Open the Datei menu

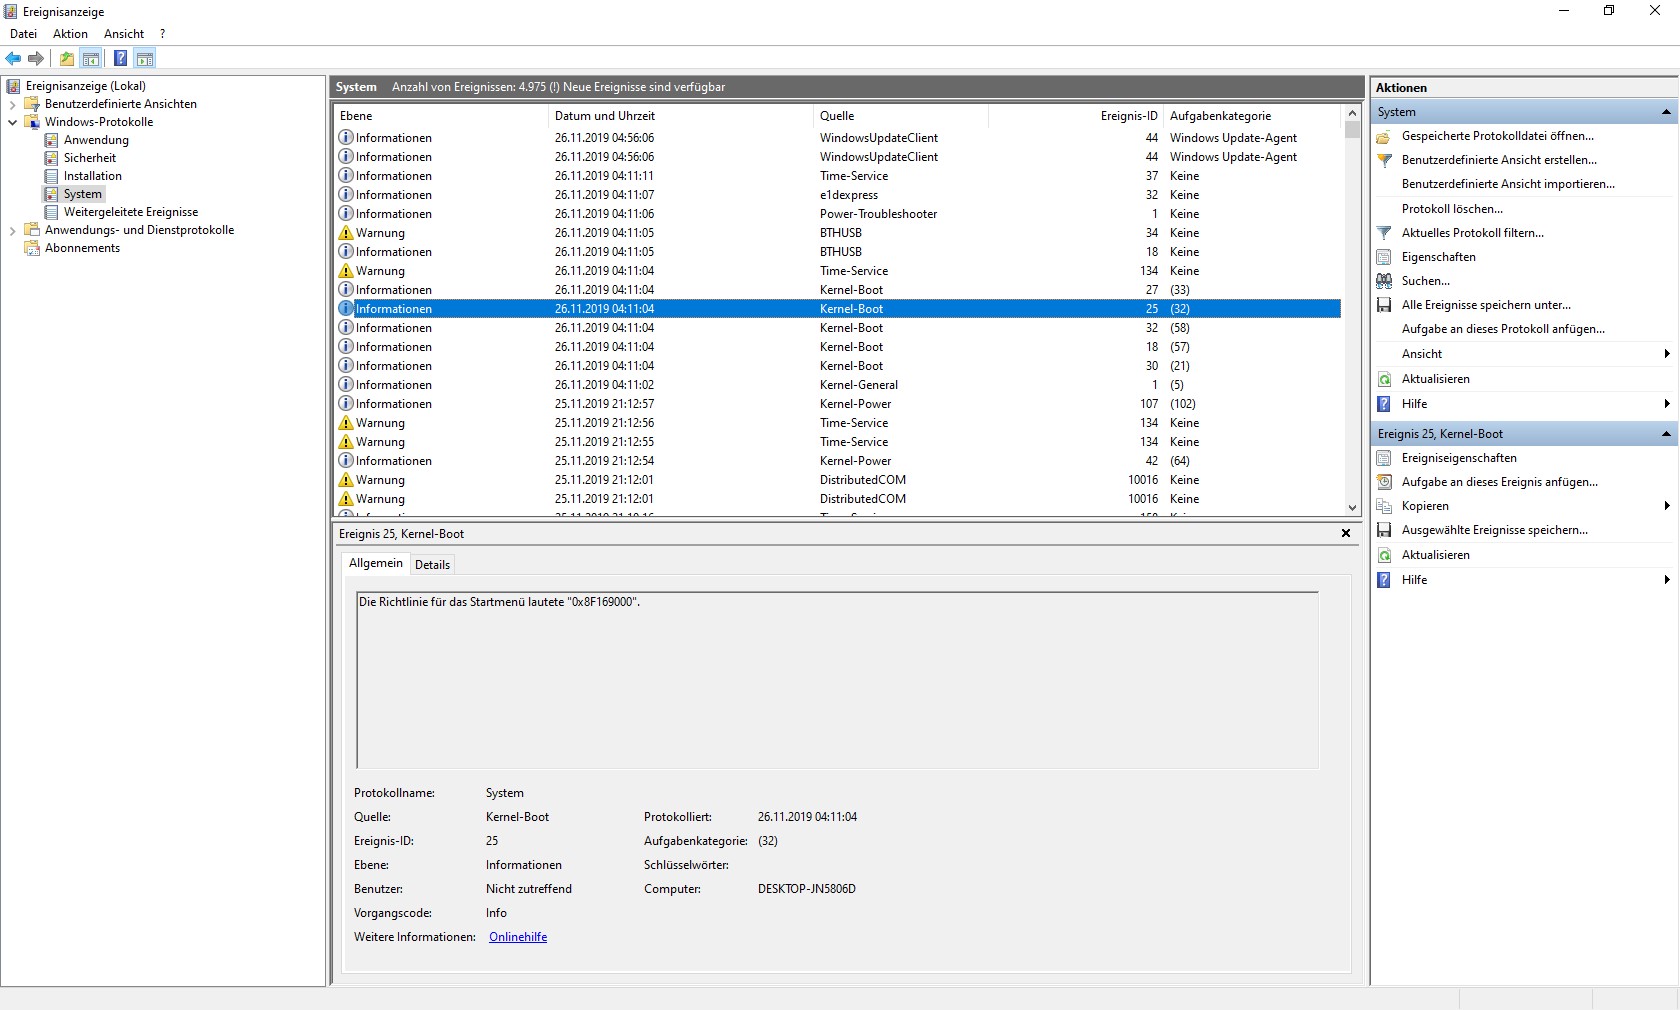[23, 34]
